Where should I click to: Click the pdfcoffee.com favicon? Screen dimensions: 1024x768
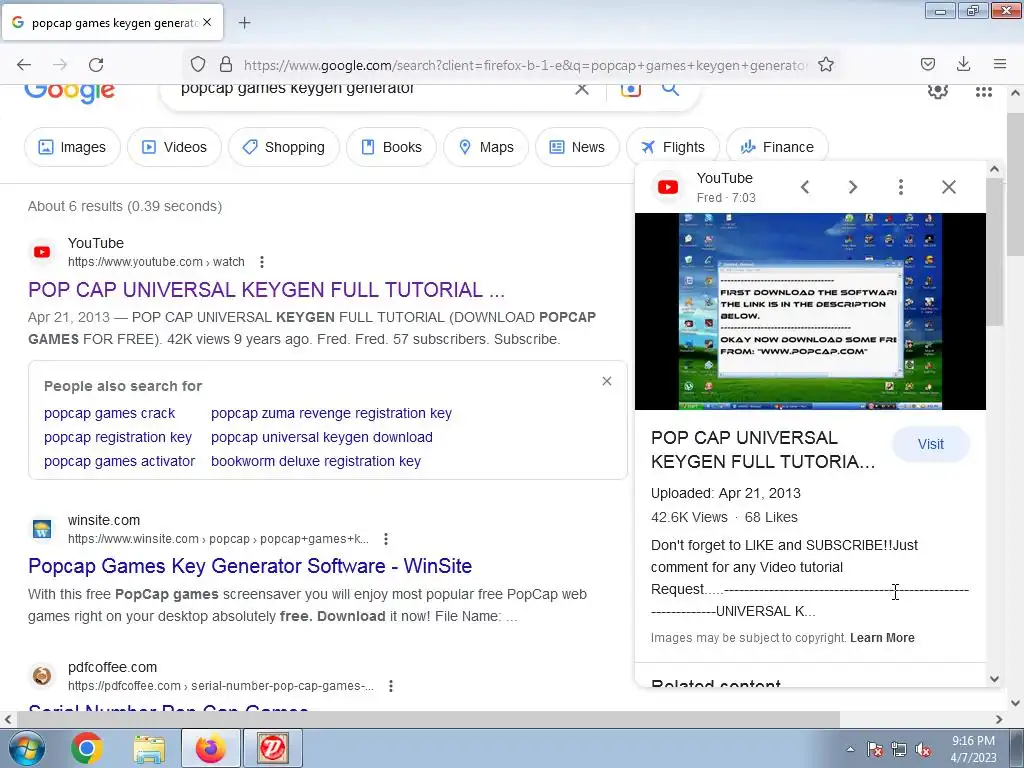[x=42, y=676]
